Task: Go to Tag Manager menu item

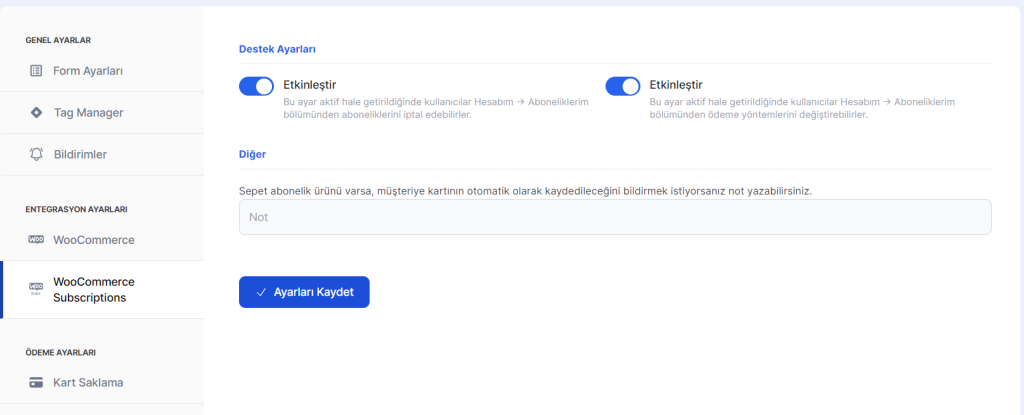Action: [88, 113]
